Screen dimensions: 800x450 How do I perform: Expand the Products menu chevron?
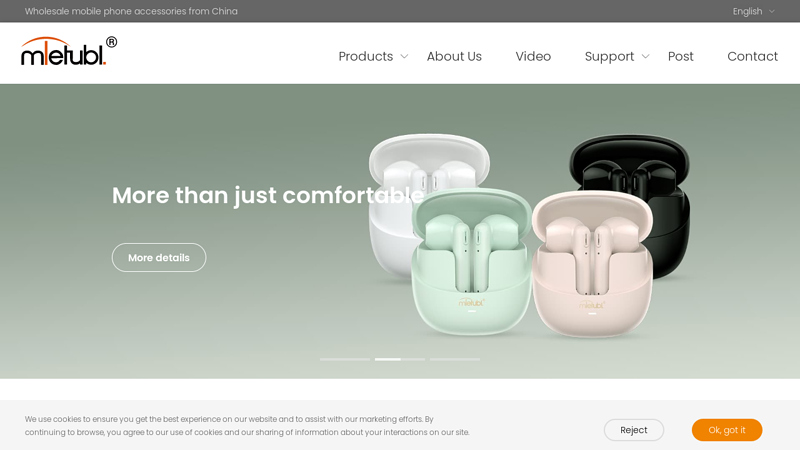tap(404, 56)
